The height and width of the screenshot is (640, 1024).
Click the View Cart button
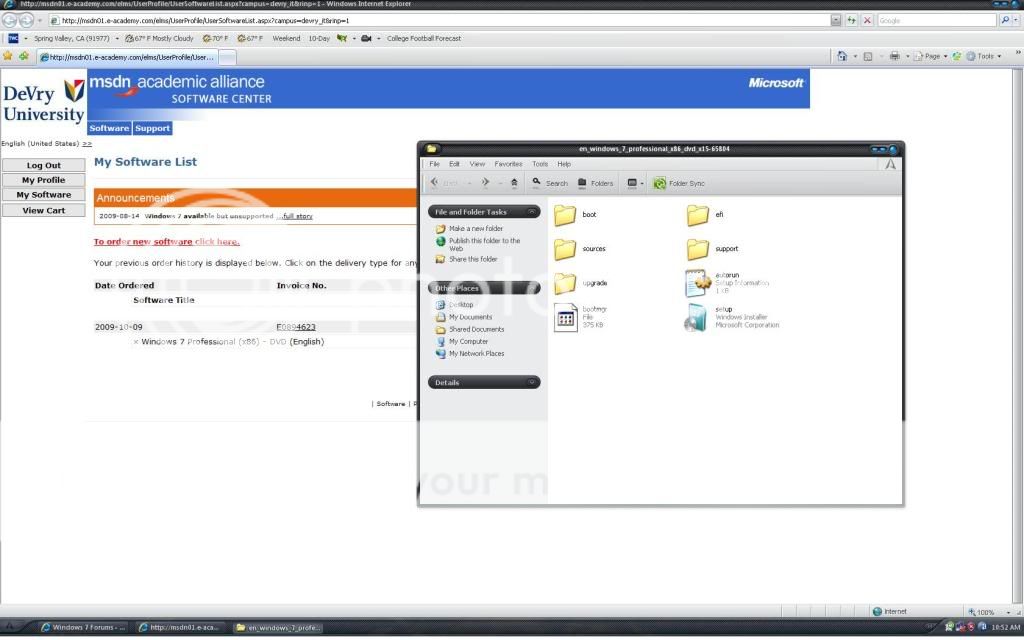[x=43, y=210]
